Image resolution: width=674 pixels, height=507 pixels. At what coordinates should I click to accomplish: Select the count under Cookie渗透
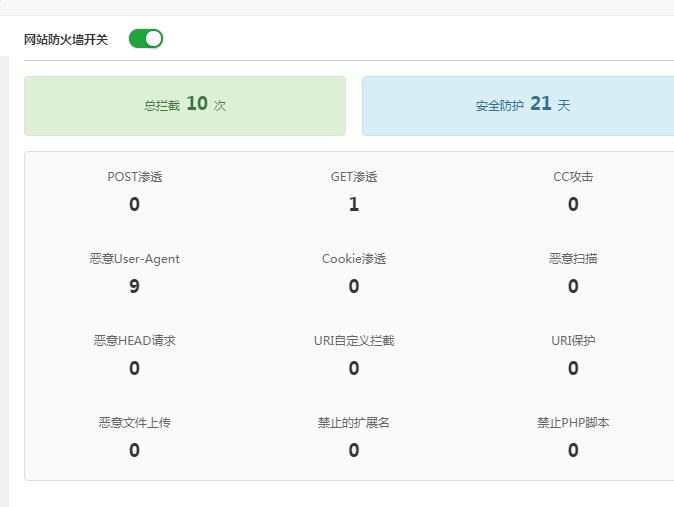(x=354, y=286)
